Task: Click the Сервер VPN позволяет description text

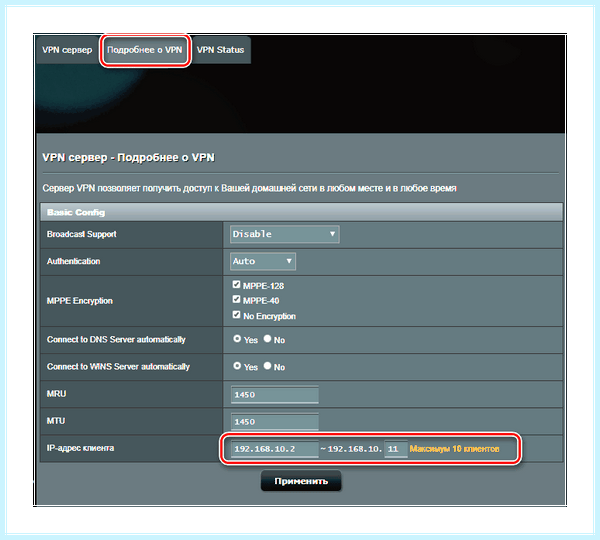Action: (x=249, y=188)
